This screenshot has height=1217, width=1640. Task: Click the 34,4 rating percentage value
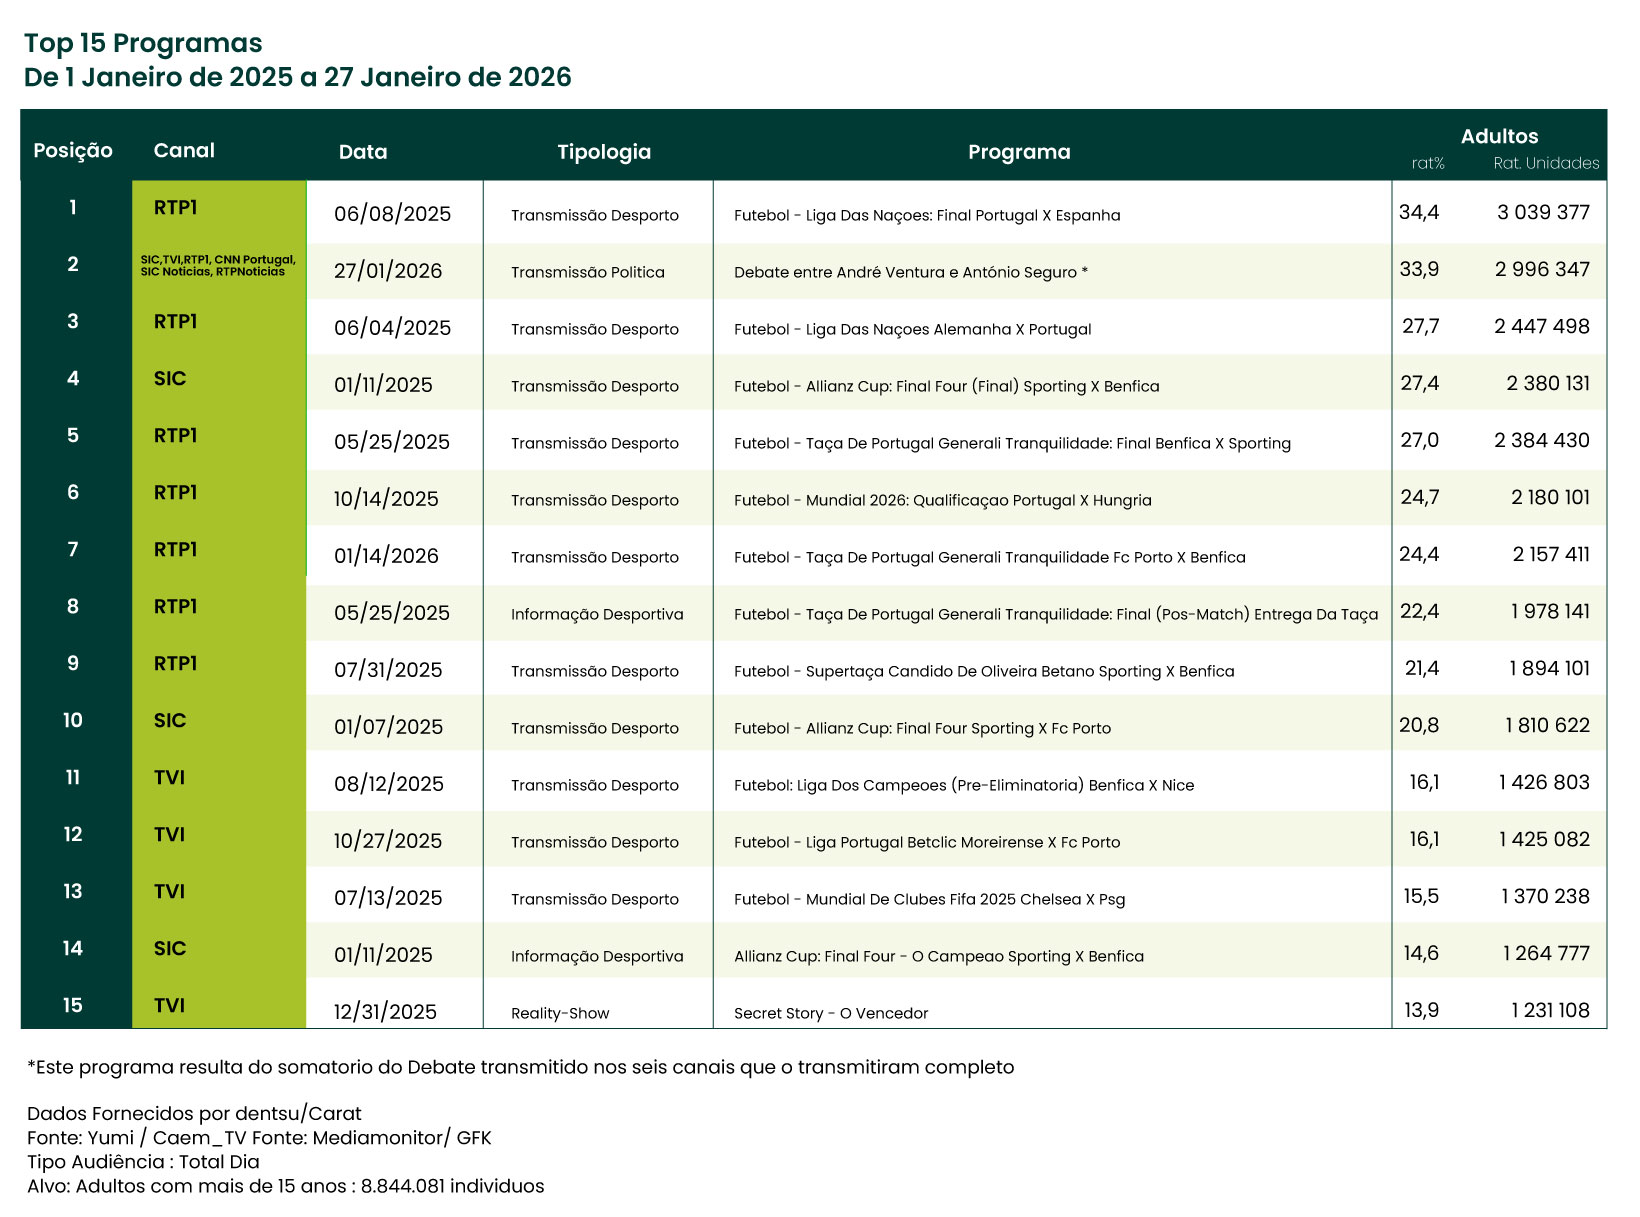tap(1419, 213)
